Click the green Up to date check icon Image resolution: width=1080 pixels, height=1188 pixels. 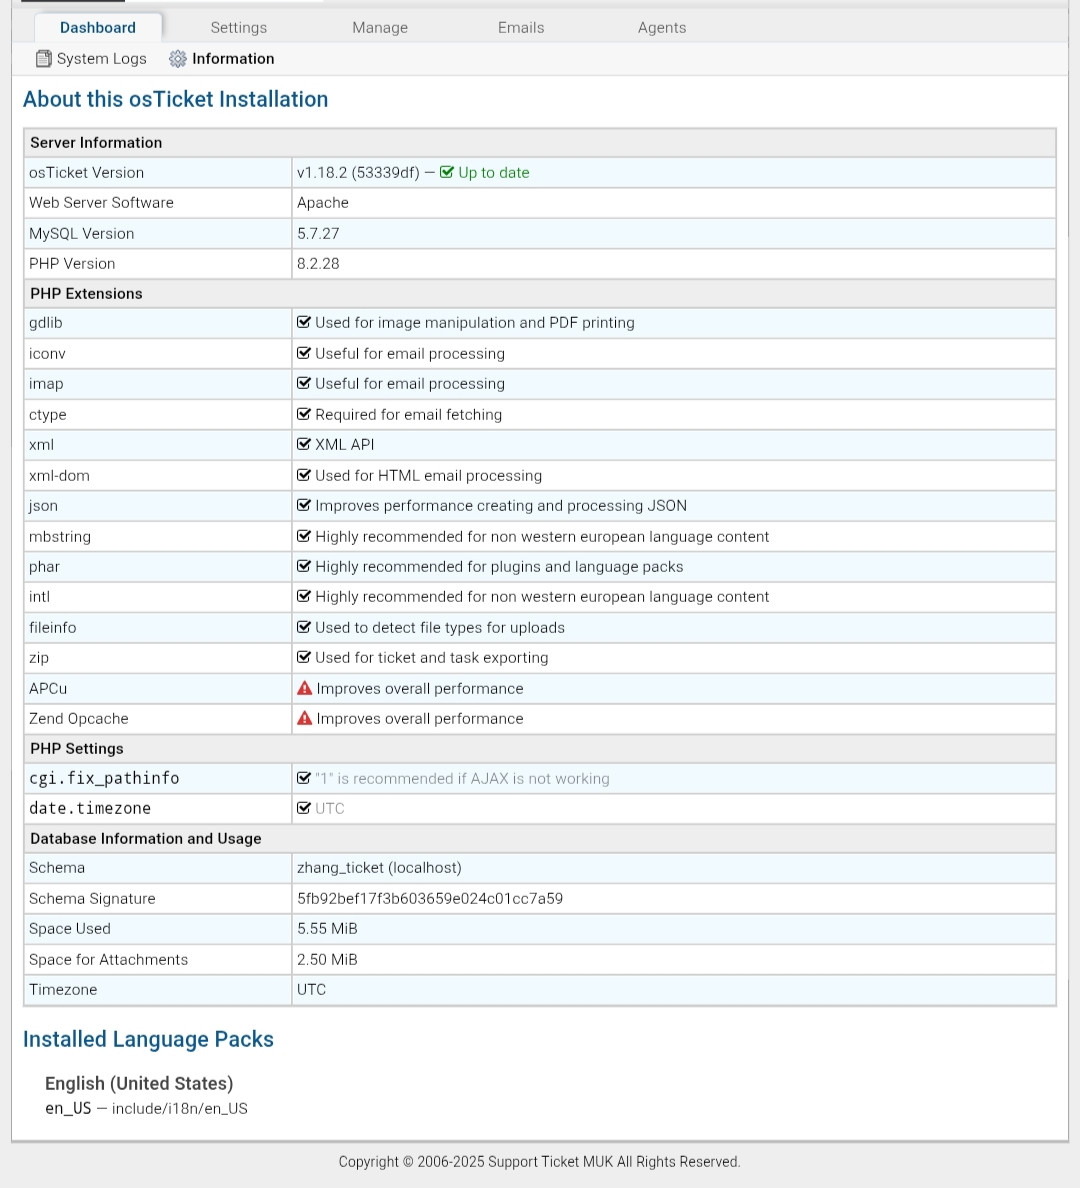coord(447,172)
